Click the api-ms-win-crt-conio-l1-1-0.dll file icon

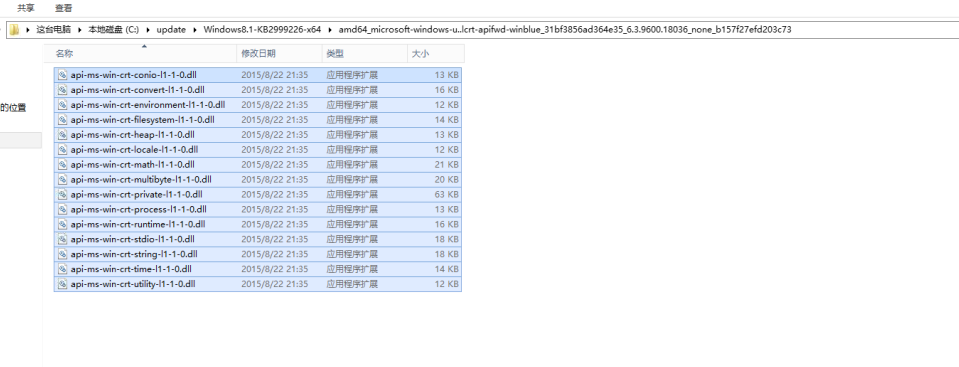[x=62, y=75]
